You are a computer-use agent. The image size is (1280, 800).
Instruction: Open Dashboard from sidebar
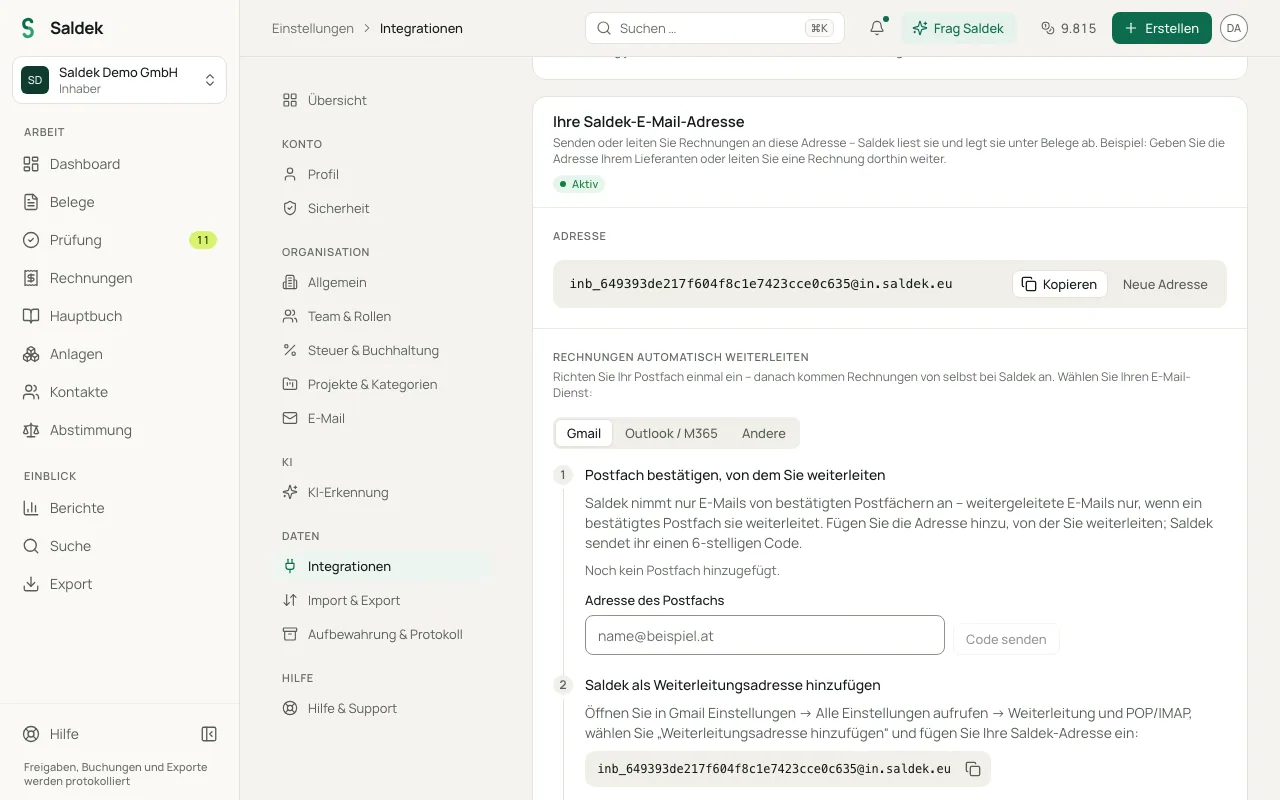(120, 164)
